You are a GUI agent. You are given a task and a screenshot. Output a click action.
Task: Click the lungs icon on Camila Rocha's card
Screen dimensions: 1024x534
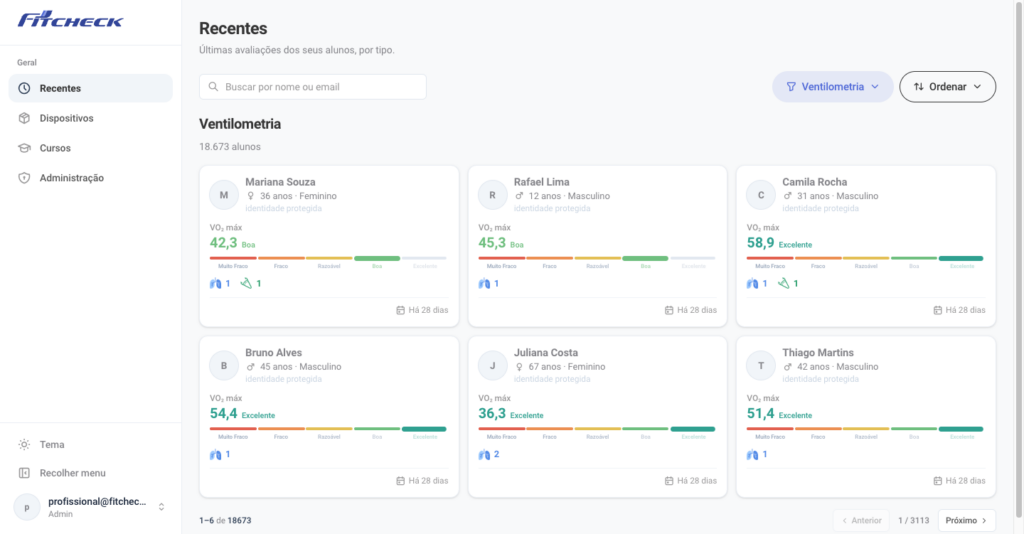(752, 283)
